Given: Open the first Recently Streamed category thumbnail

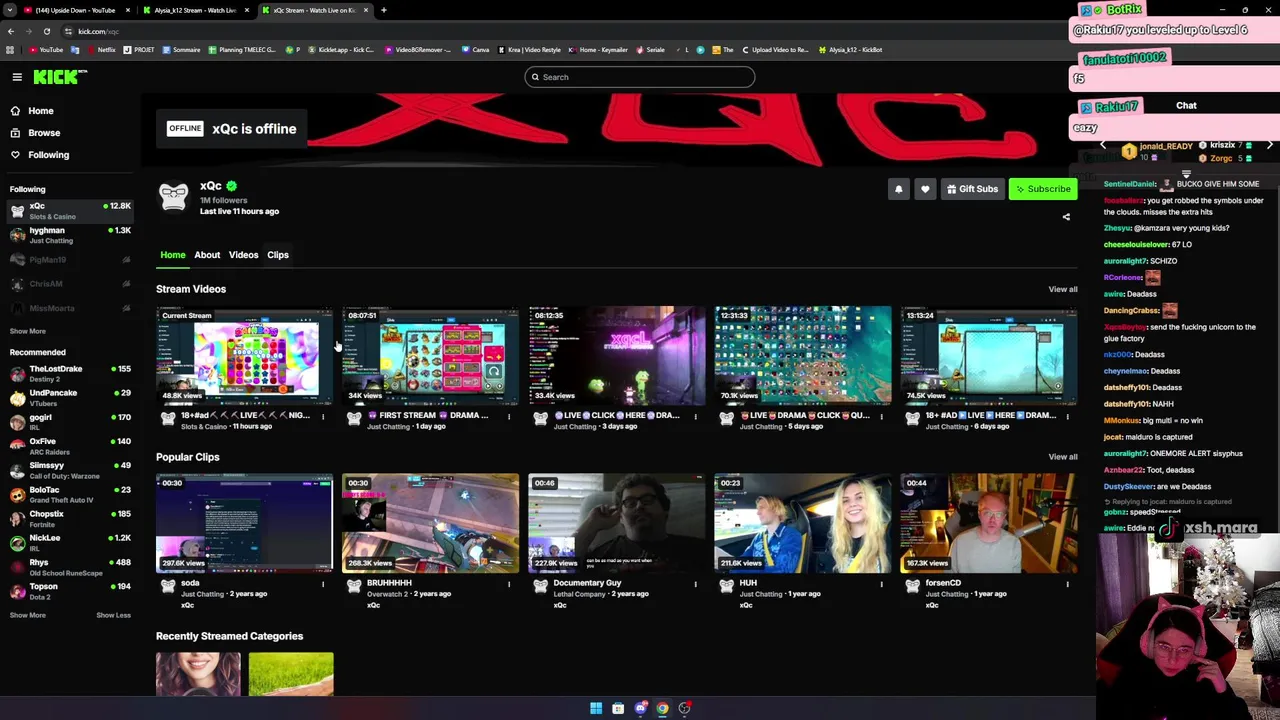Looking at the screenshot, I should pyautogui.click(x=198, y=674).
